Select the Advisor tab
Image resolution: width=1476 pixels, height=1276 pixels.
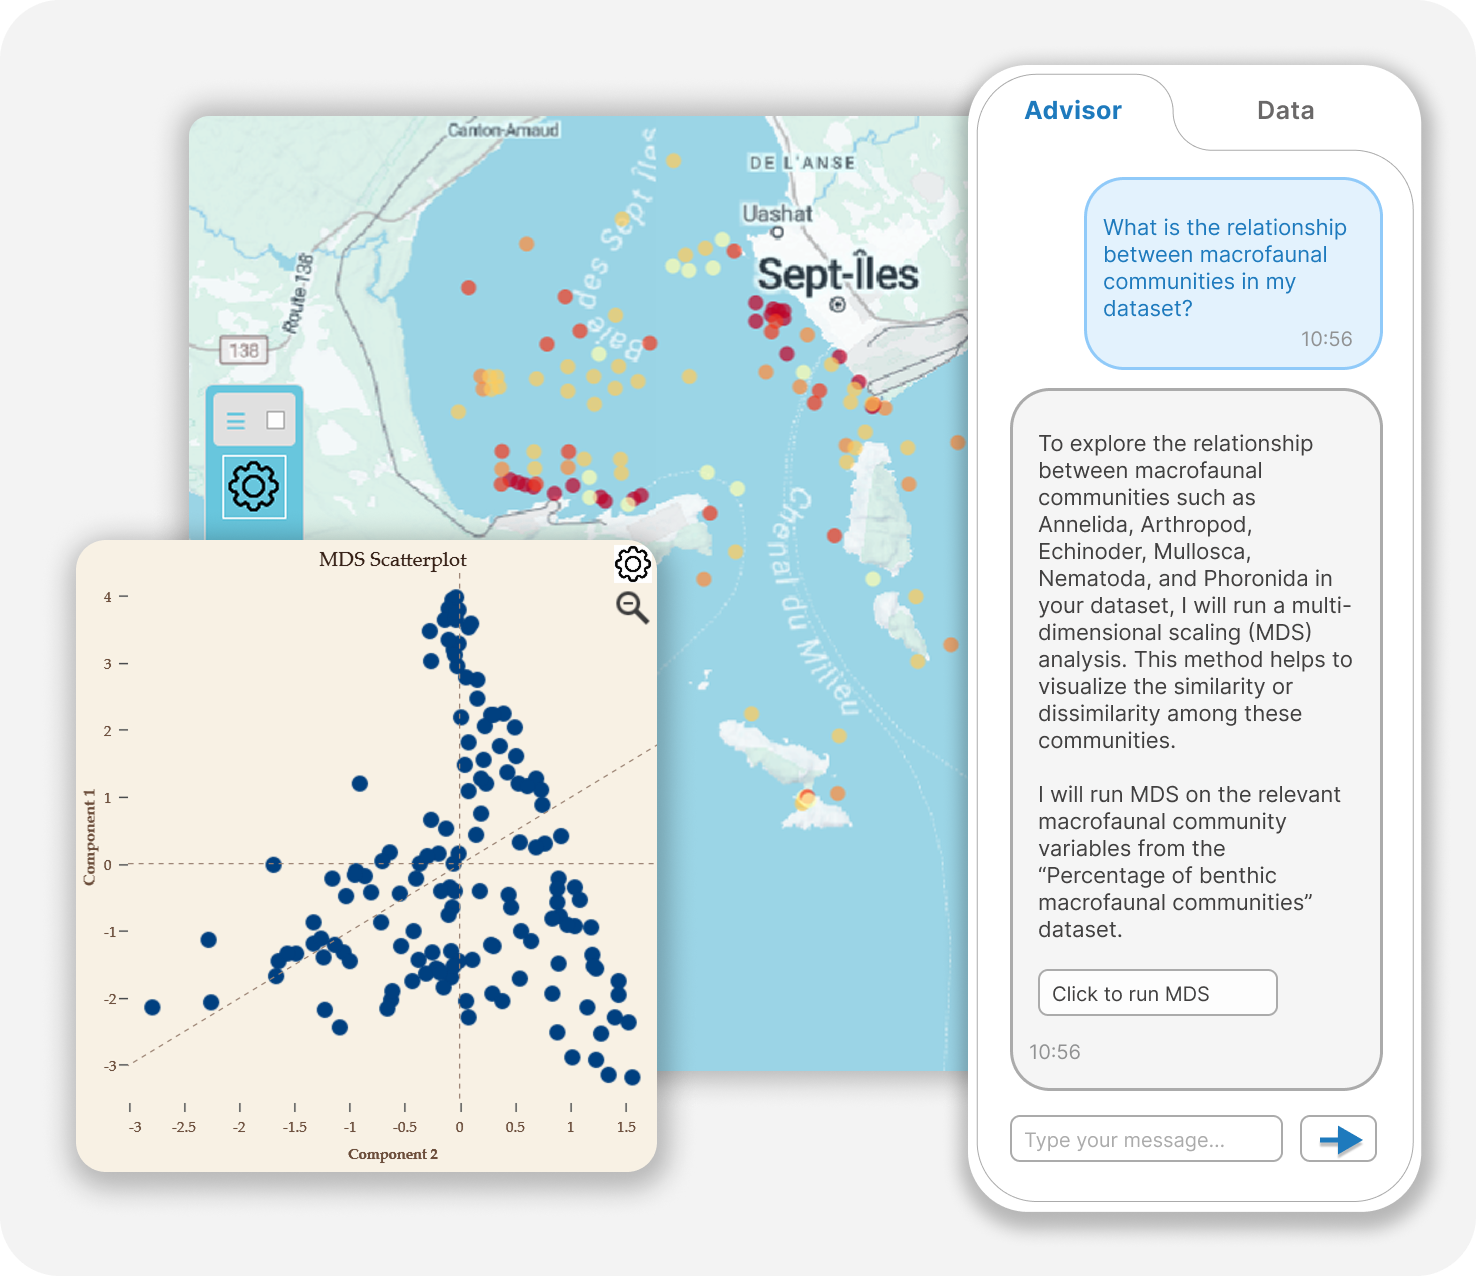pyautogui.click(x=1073, y=110)
